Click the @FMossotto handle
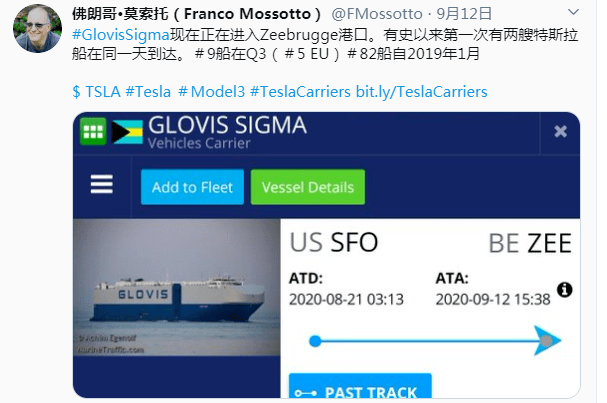 tap(377, 14)
